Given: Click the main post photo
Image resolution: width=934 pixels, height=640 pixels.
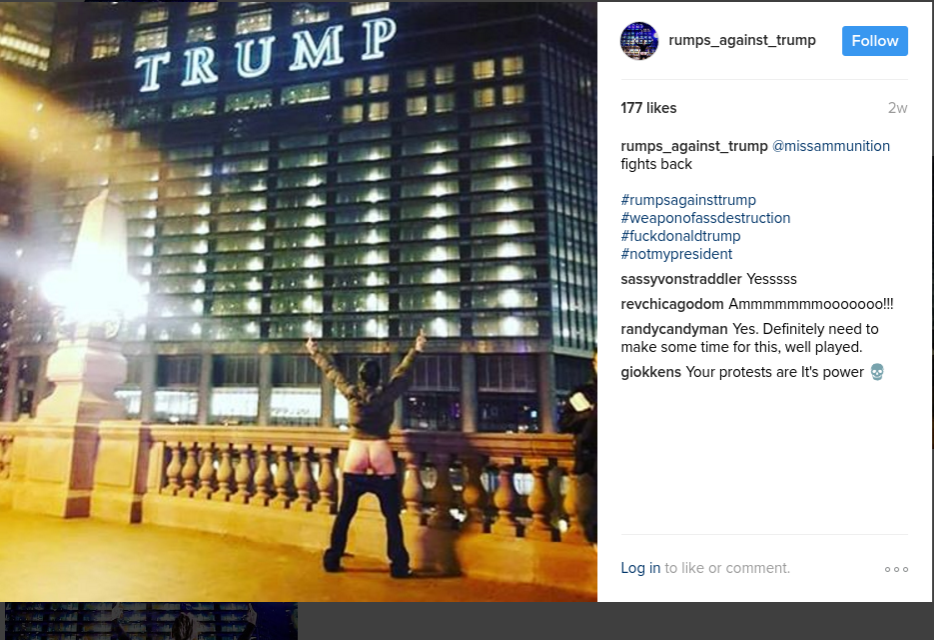Looking at the screenshot, I should click(x=298, y=302).
